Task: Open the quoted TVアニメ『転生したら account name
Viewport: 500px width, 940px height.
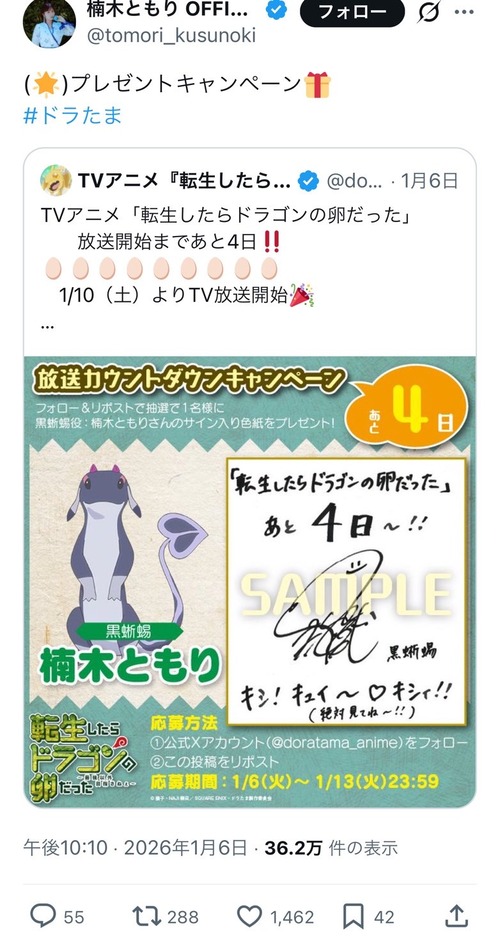Action: coord(185,180)
